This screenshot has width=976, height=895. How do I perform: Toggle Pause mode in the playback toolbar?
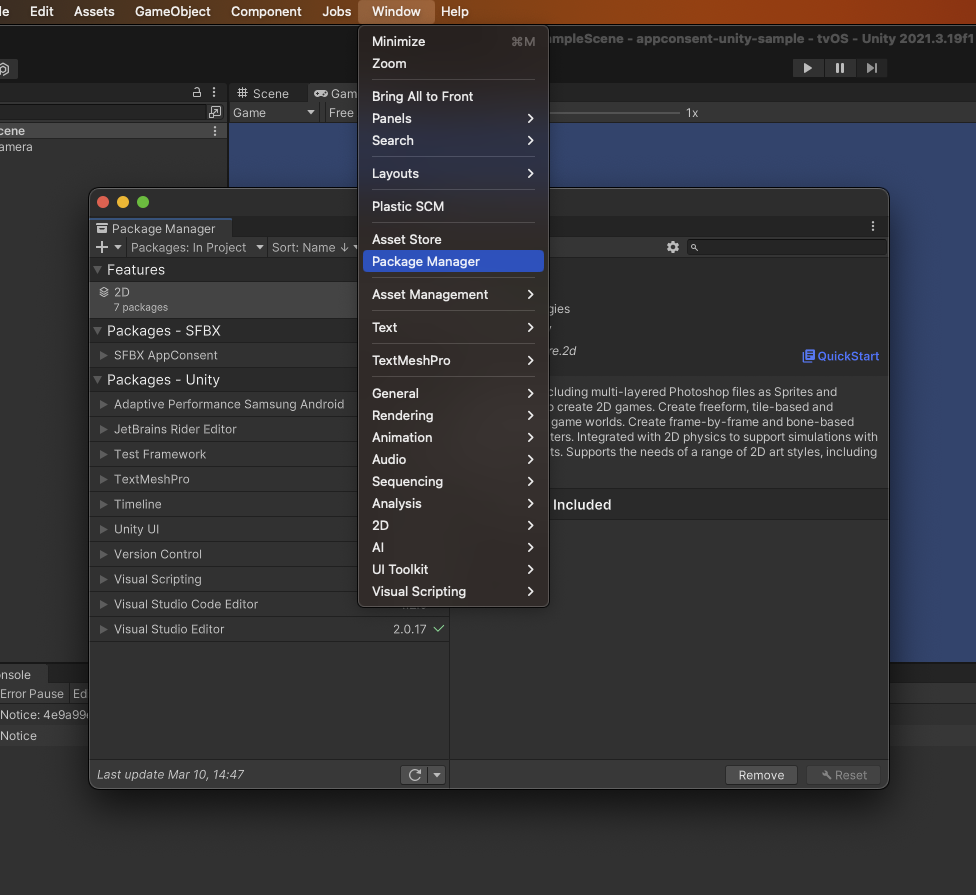click(840, 68)
